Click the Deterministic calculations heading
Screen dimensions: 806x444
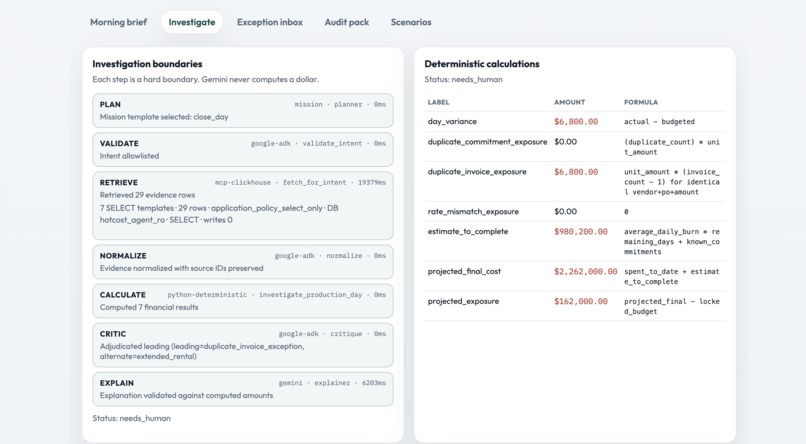(x=482, y=64)
